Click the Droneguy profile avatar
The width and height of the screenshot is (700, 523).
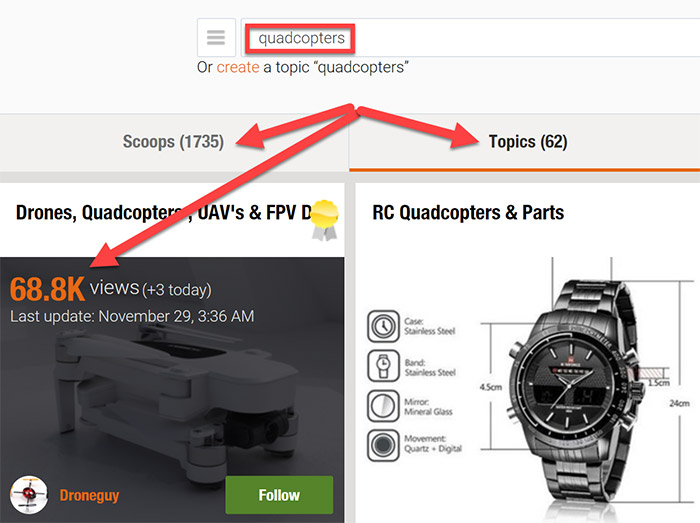coord(29,494)
